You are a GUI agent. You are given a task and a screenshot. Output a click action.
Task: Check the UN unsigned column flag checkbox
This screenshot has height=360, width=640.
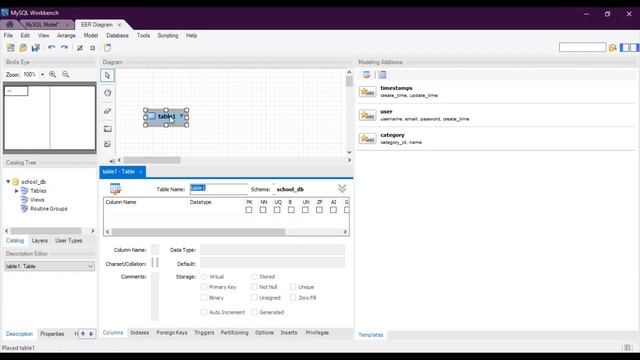[305, 210]
